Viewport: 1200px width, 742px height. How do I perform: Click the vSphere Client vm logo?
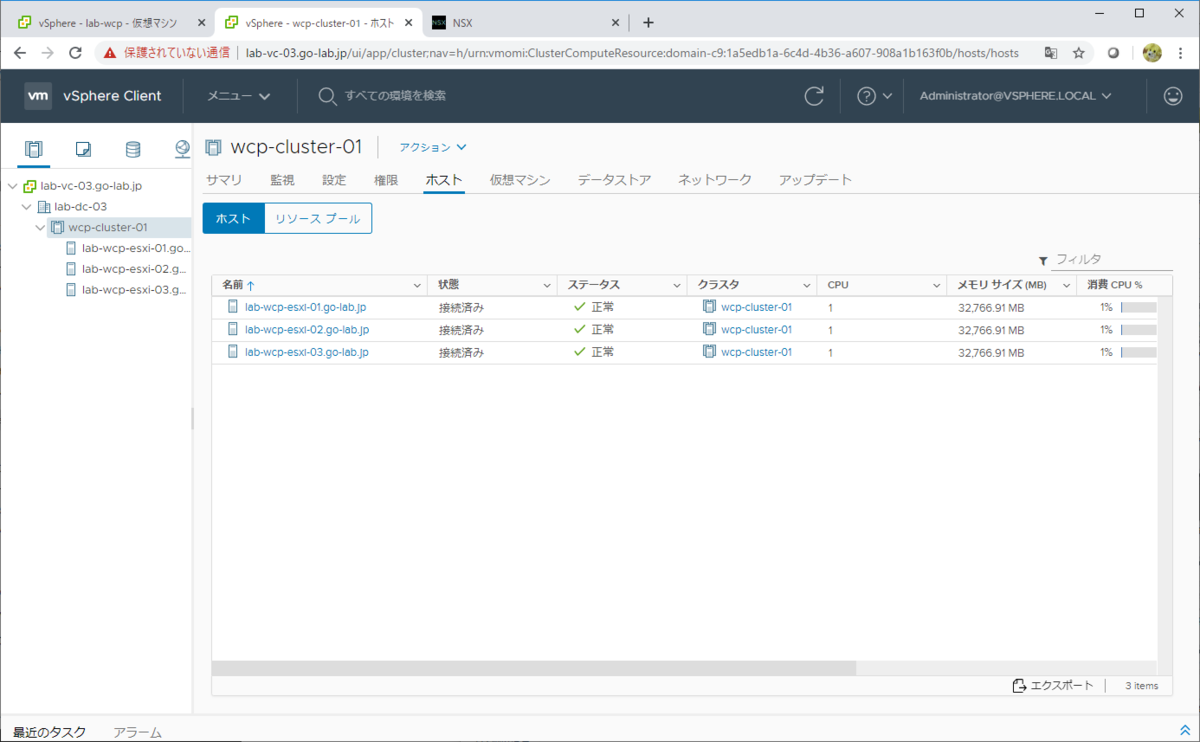pos(38,96)
